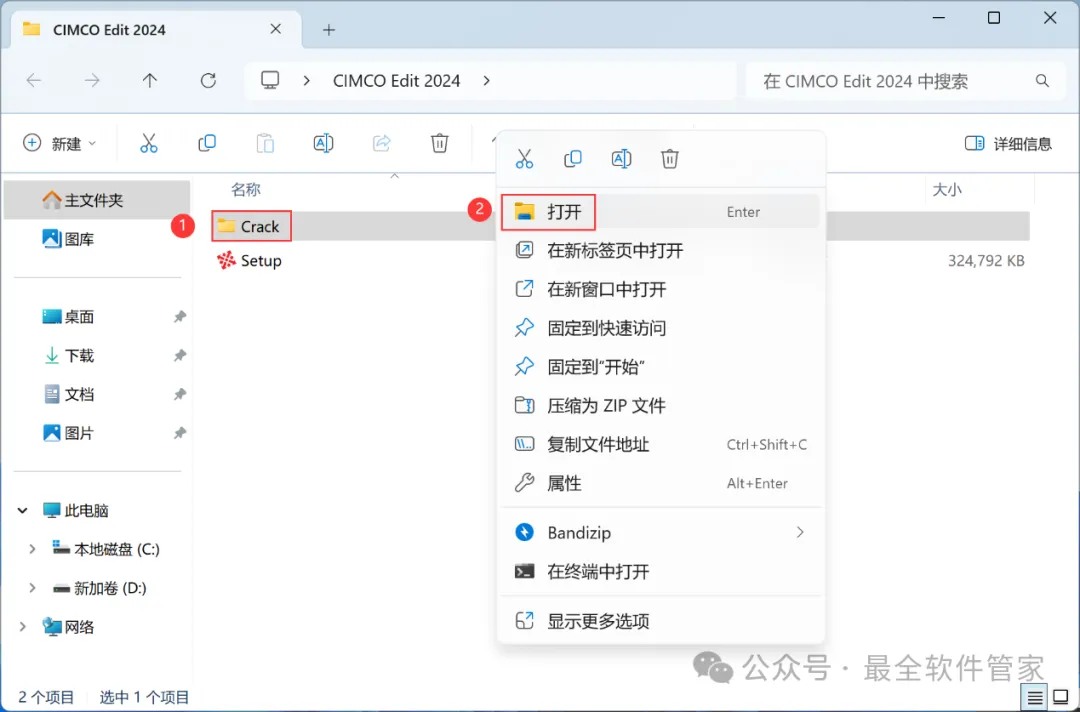Choose 固定到快速访问
Viewport: 1080px width, 712px height.
[x=661, y=328]
